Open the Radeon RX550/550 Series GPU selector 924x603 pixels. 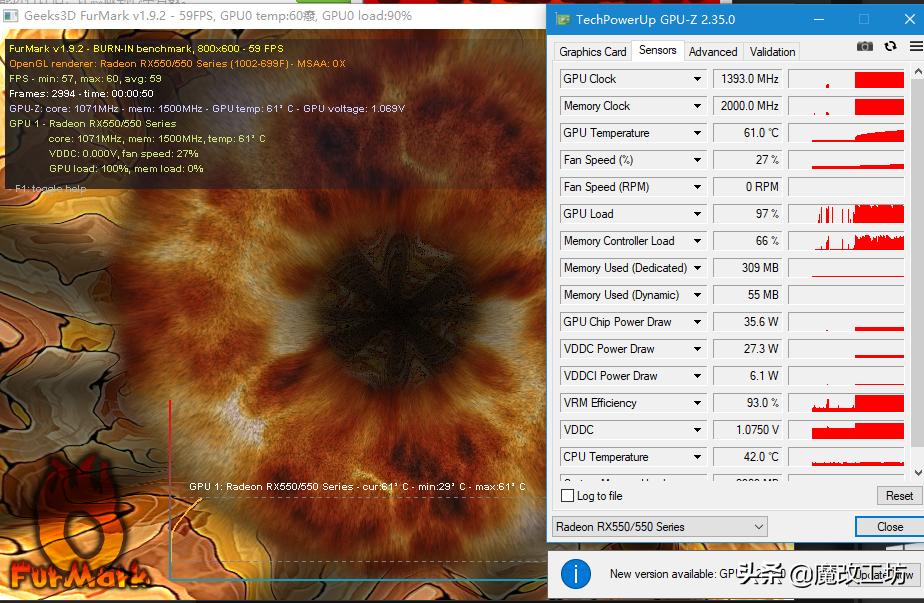660,526
